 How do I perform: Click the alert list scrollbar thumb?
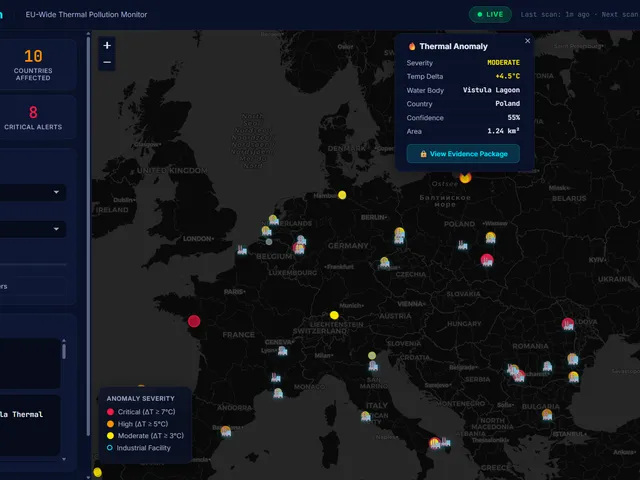pos(64,351)
